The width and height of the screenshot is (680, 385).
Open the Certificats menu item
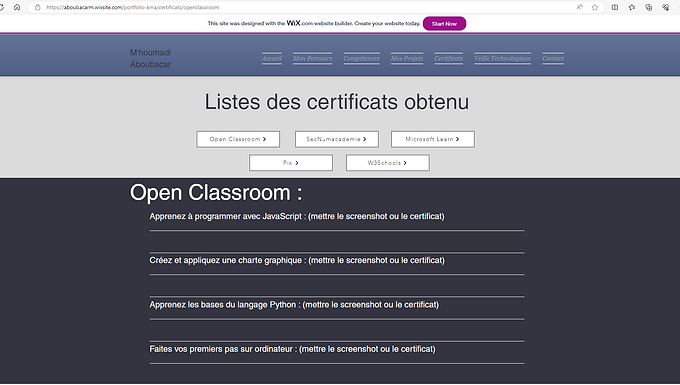(x=449, y=59)
